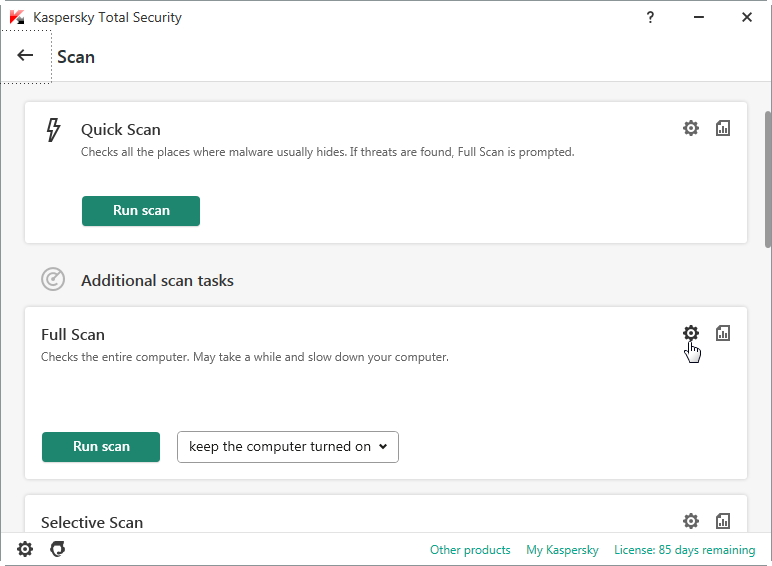Click the Quick Scan heading
772x566 pixels.
pyautogui.click(x=121, y=129)
